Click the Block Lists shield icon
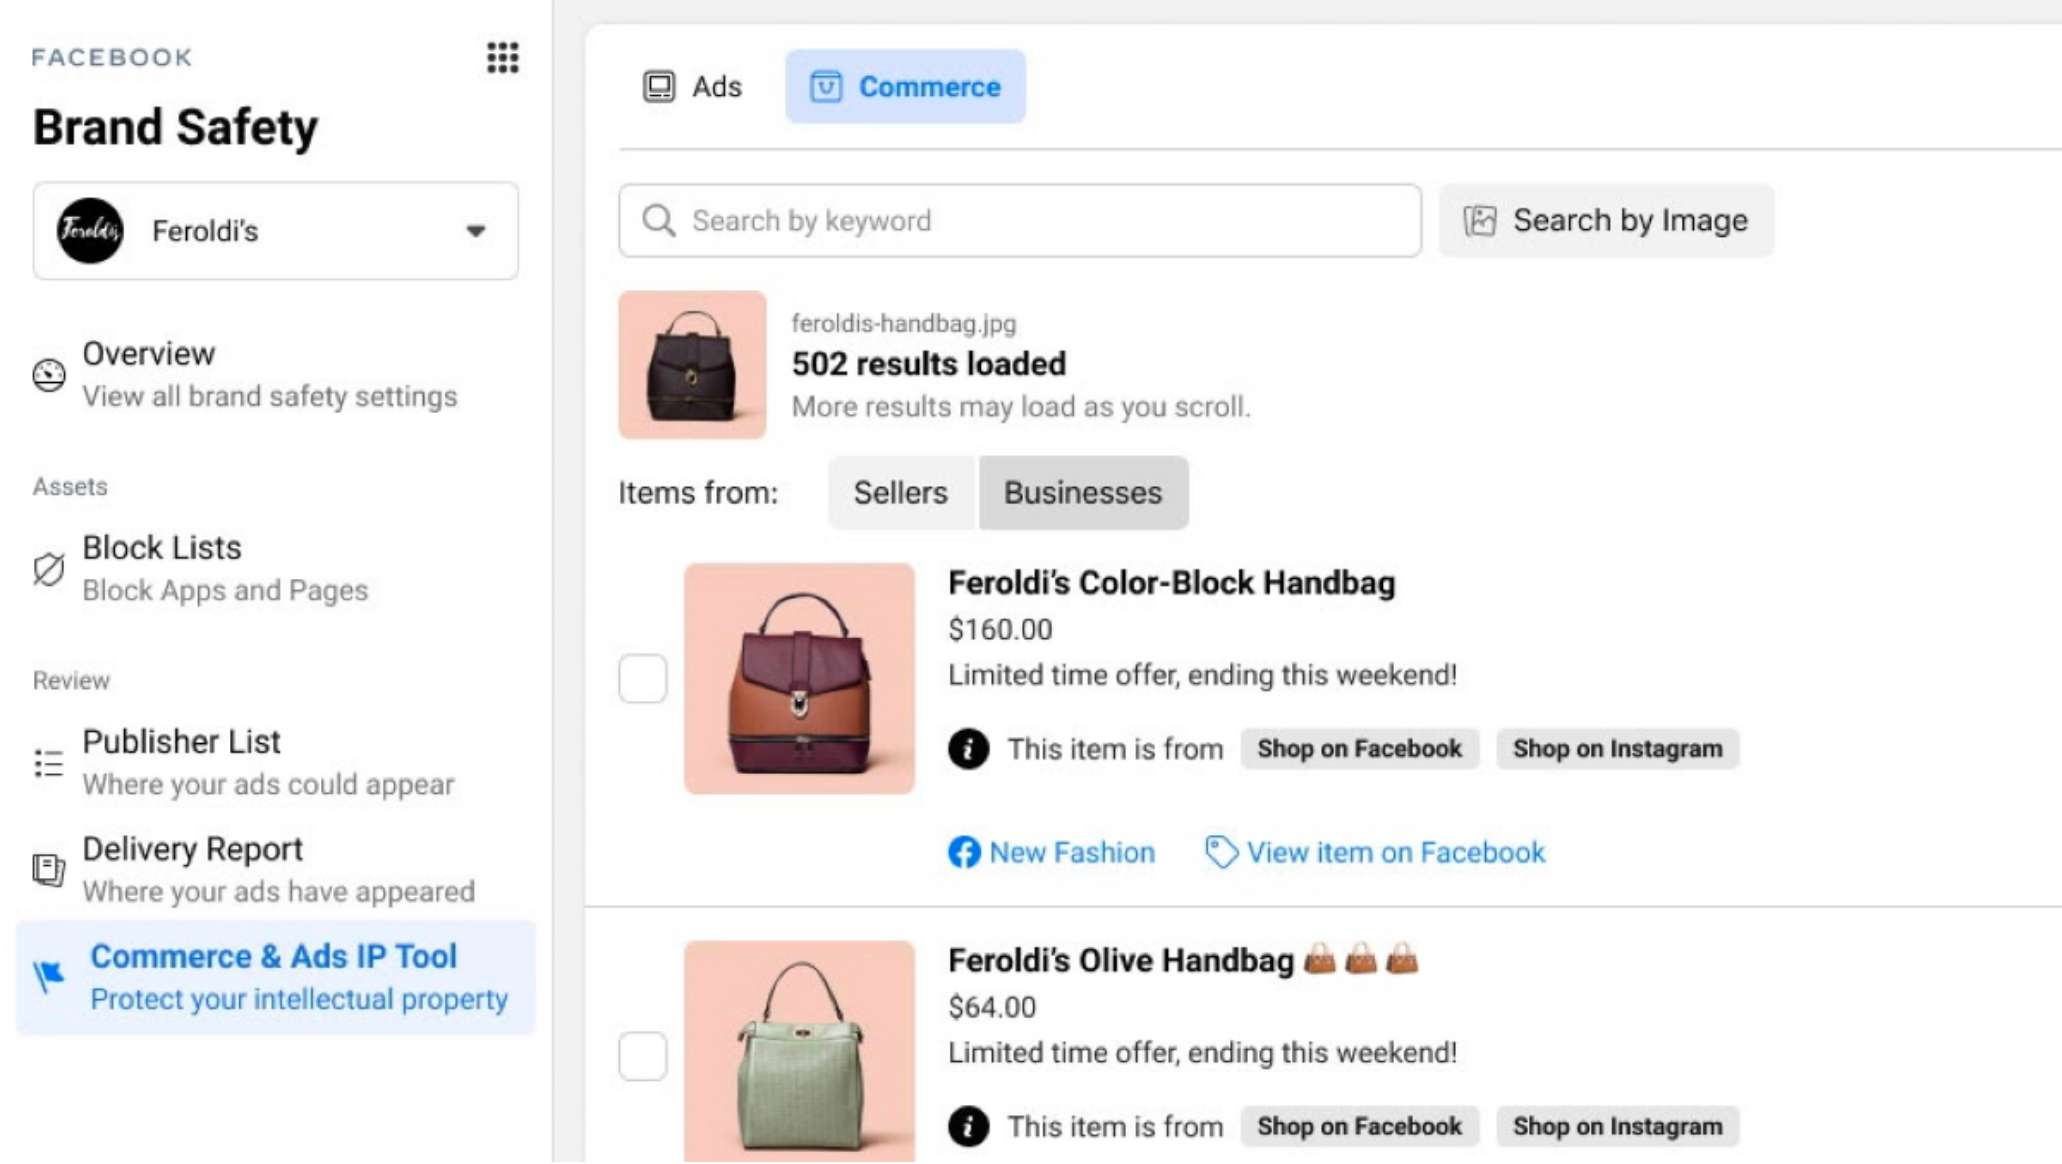This screenshot has height=1164, width=2062. (48, 569)
